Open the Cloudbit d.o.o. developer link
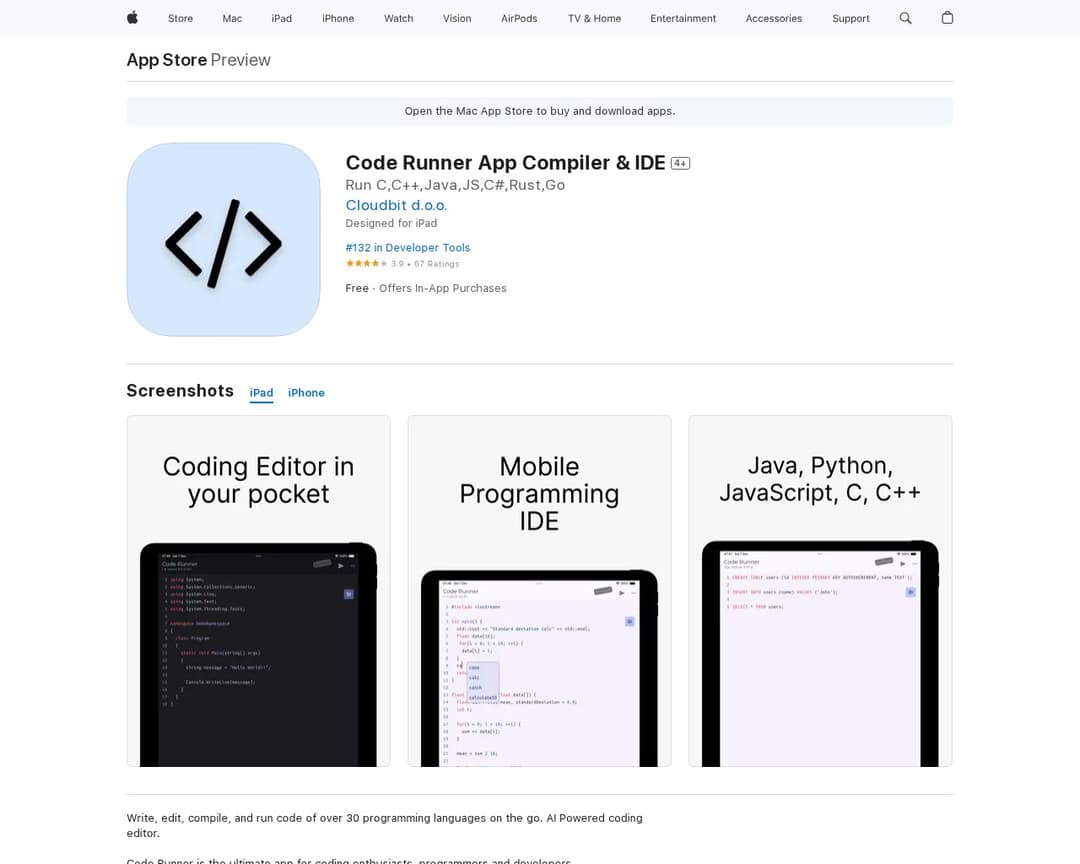 pos(396,205)
